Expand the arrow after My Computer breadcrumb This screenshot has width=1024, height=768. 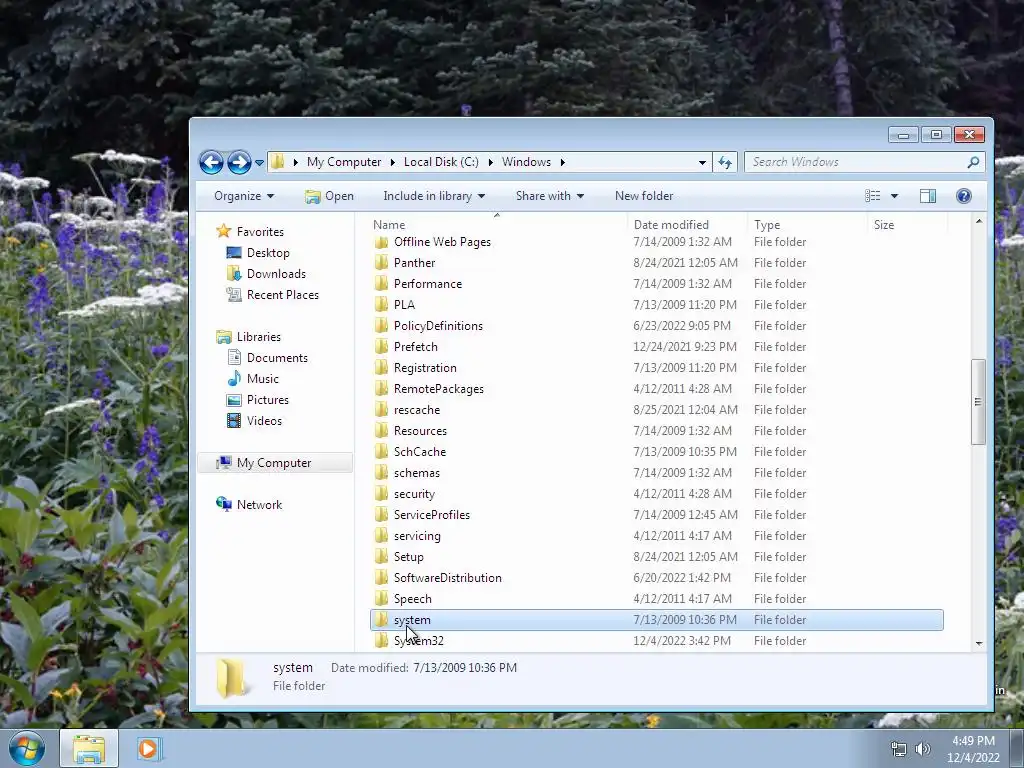392,162
